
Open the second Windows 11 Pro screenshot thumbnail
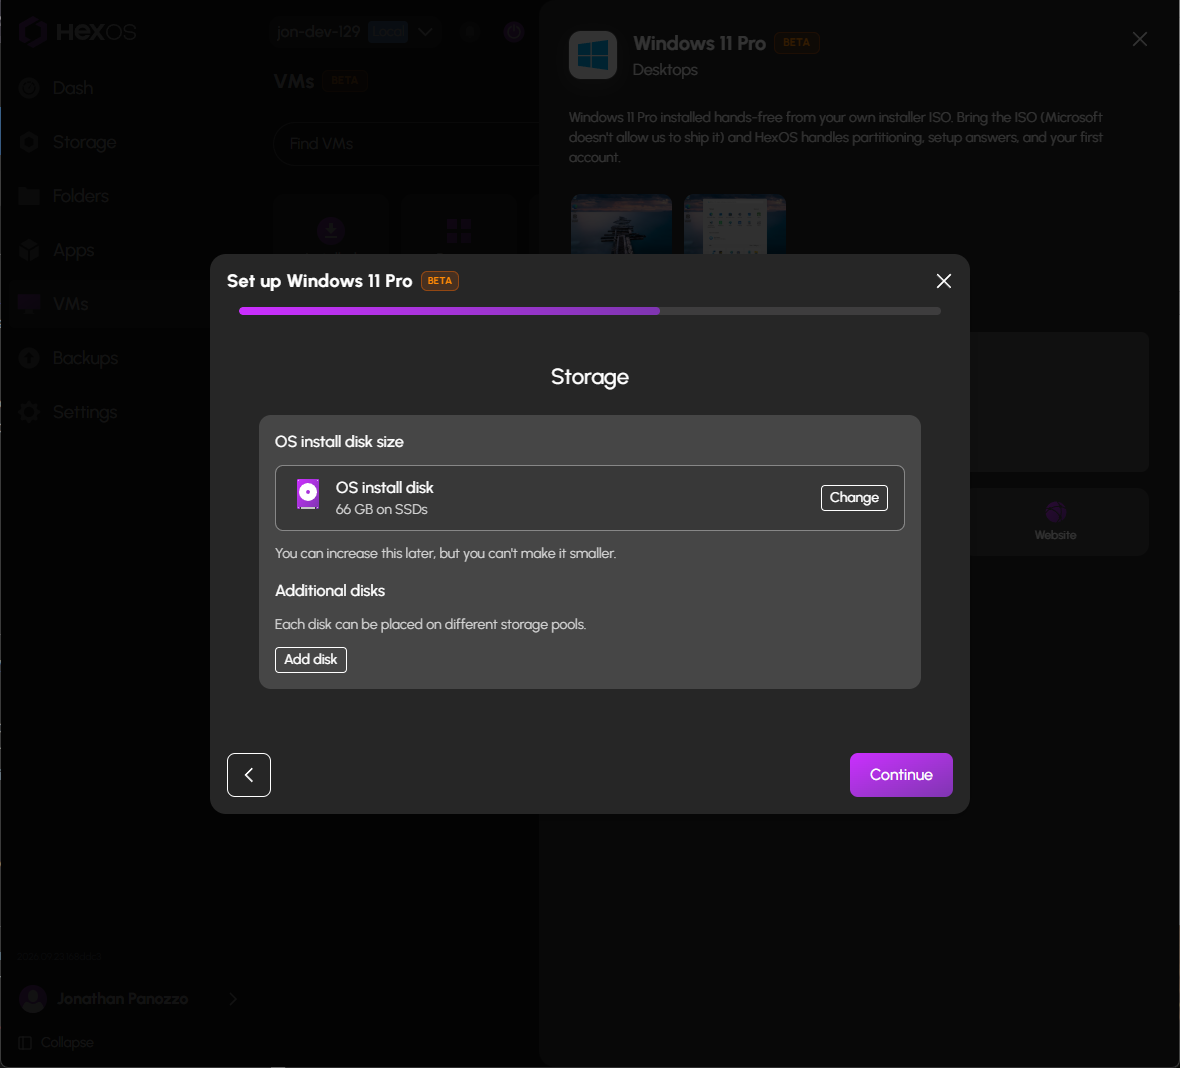[735, 224]
